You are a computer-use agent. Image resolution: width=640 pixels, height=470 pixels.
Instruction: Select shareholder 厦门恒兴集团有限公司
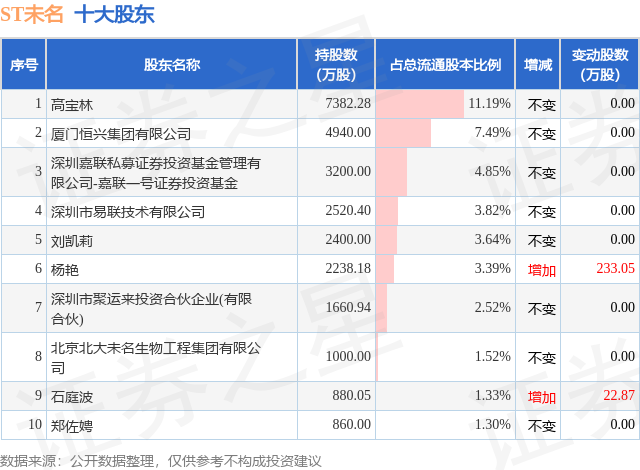click(x=121, y=134)
